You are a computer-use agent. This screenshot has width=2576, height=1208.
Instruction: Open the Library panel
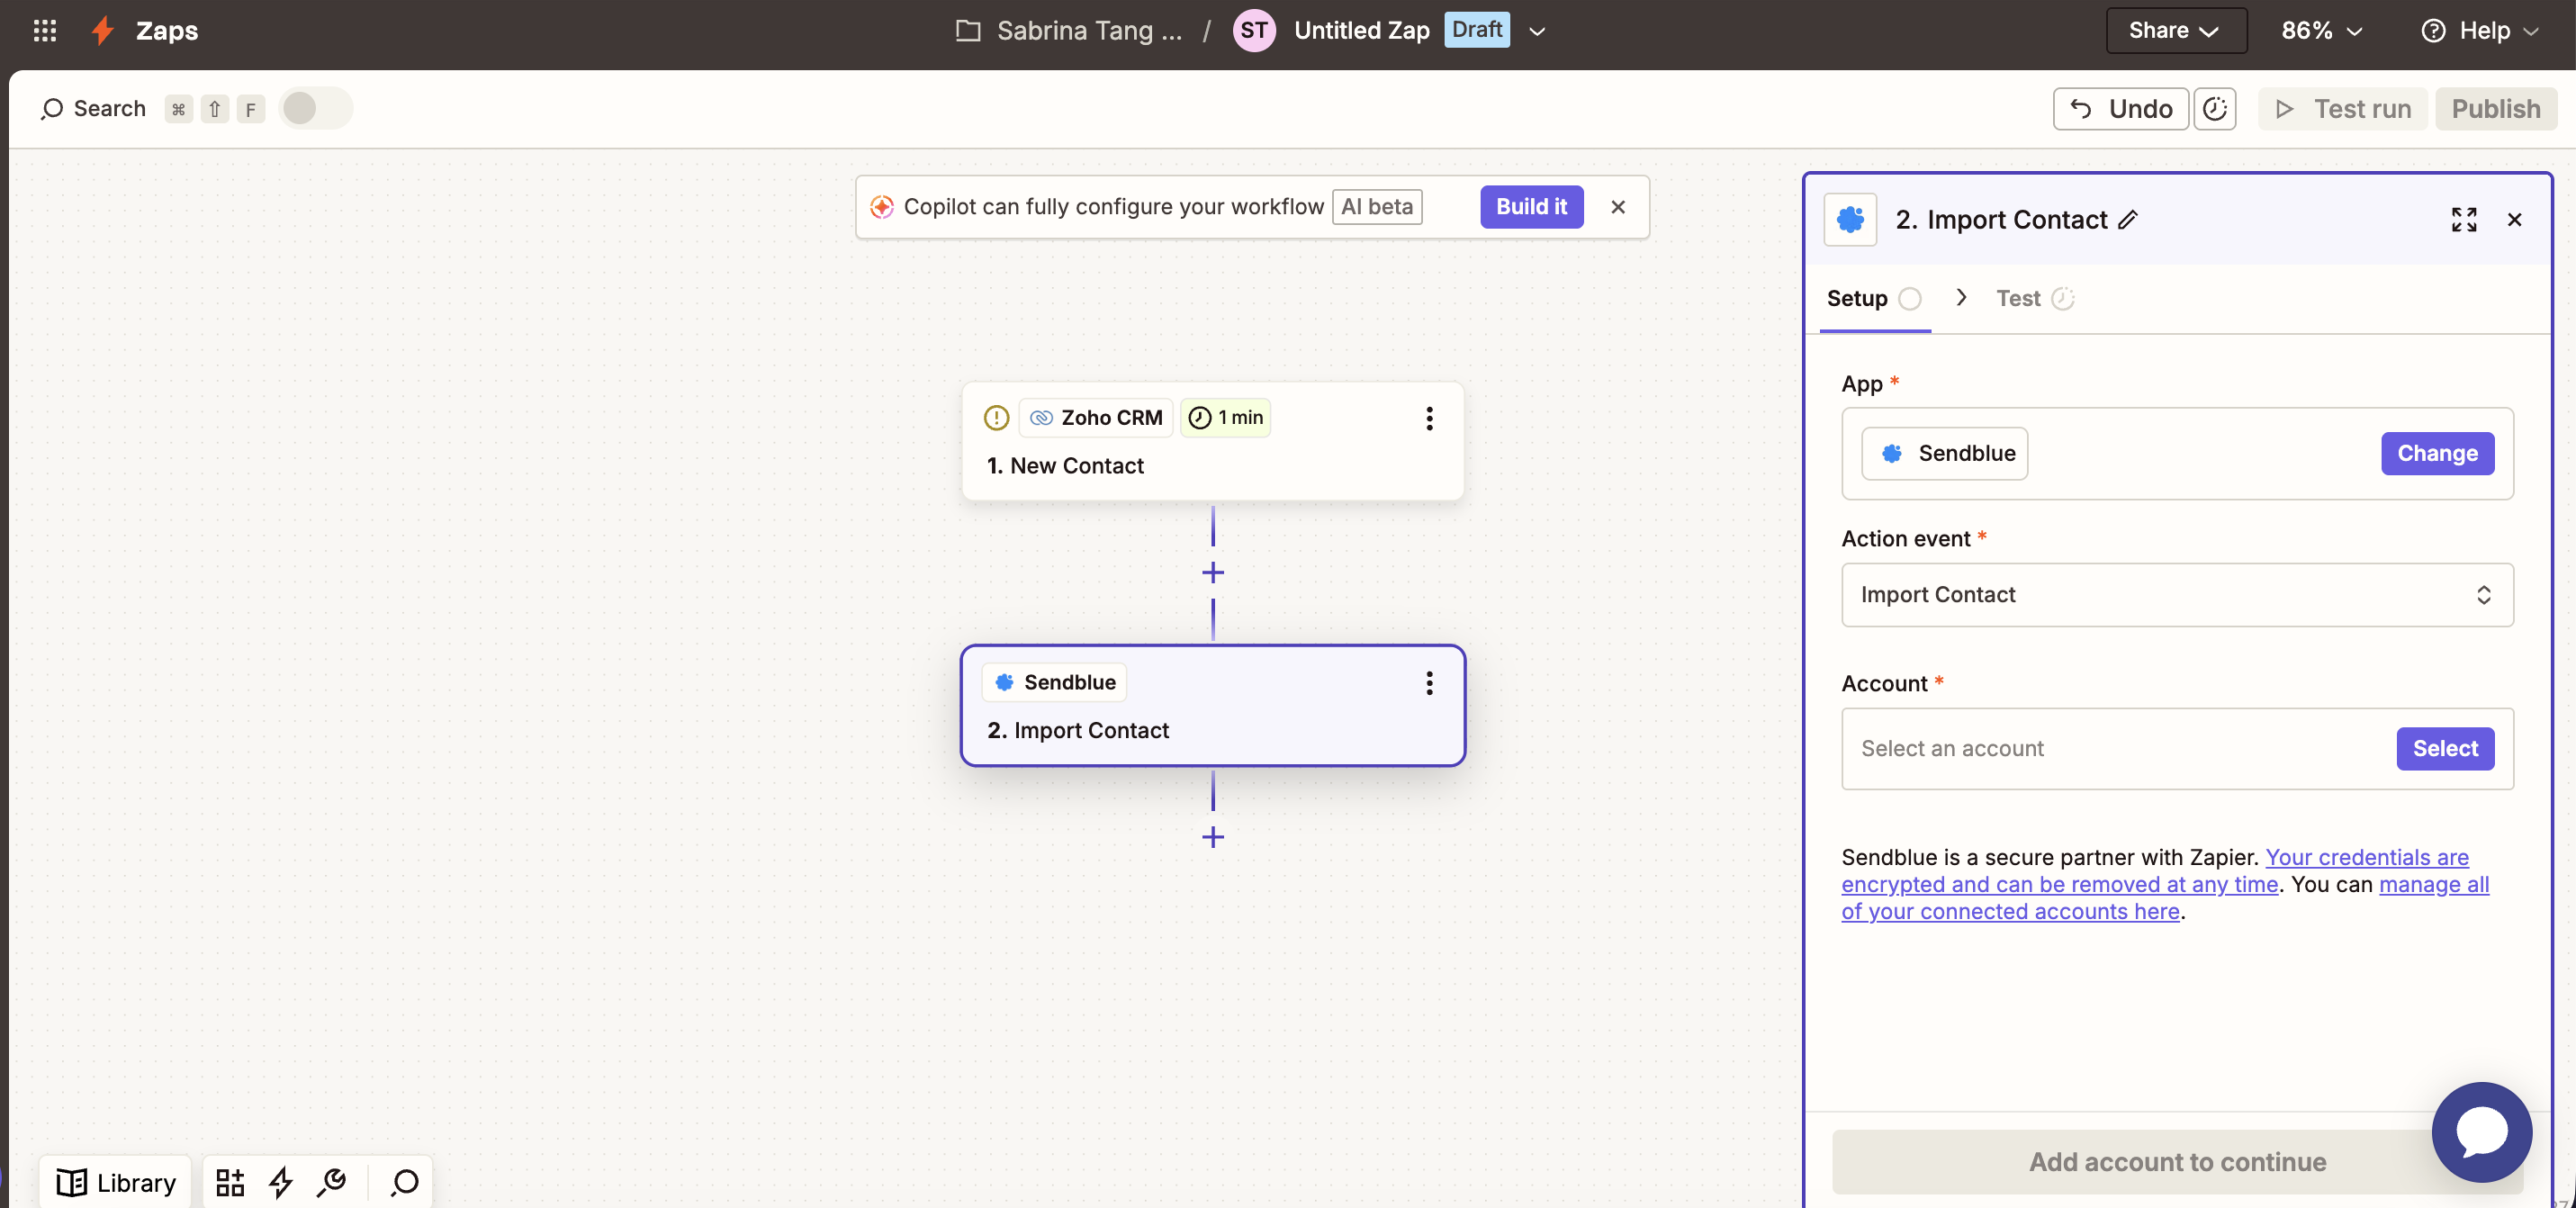(x=116, y=1183)
